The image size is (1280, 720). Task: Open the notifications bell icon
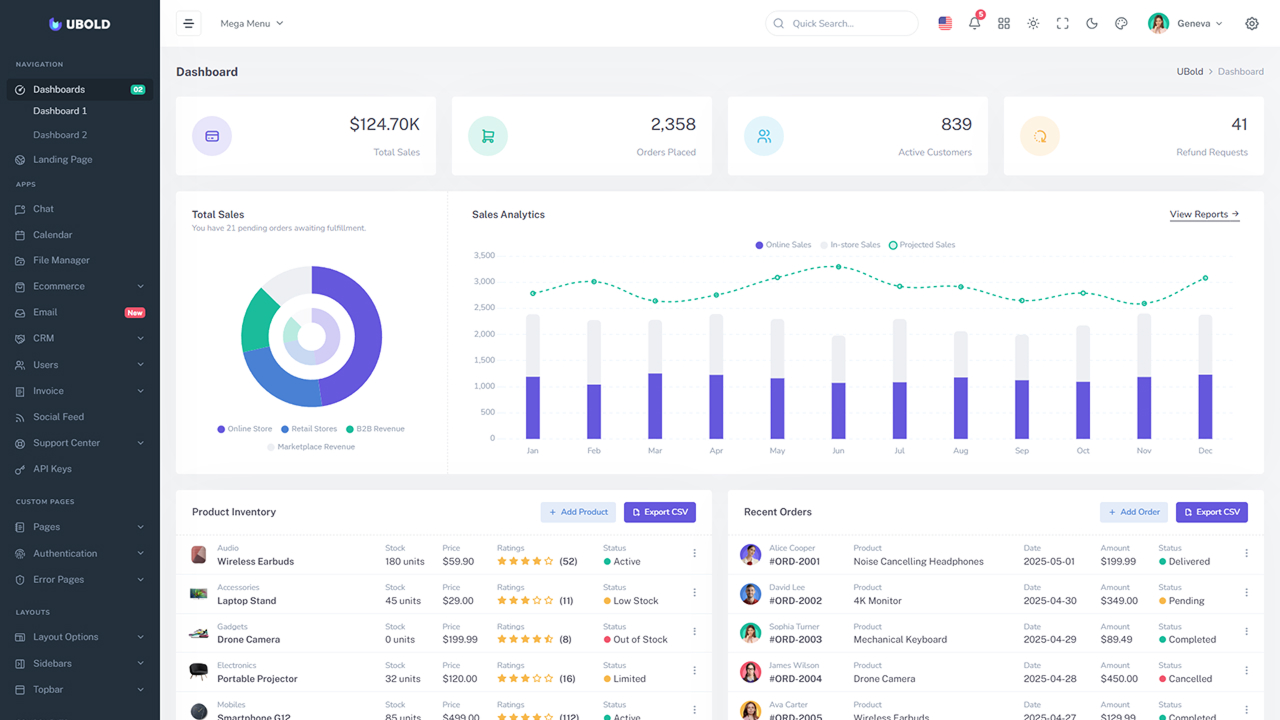974,23
